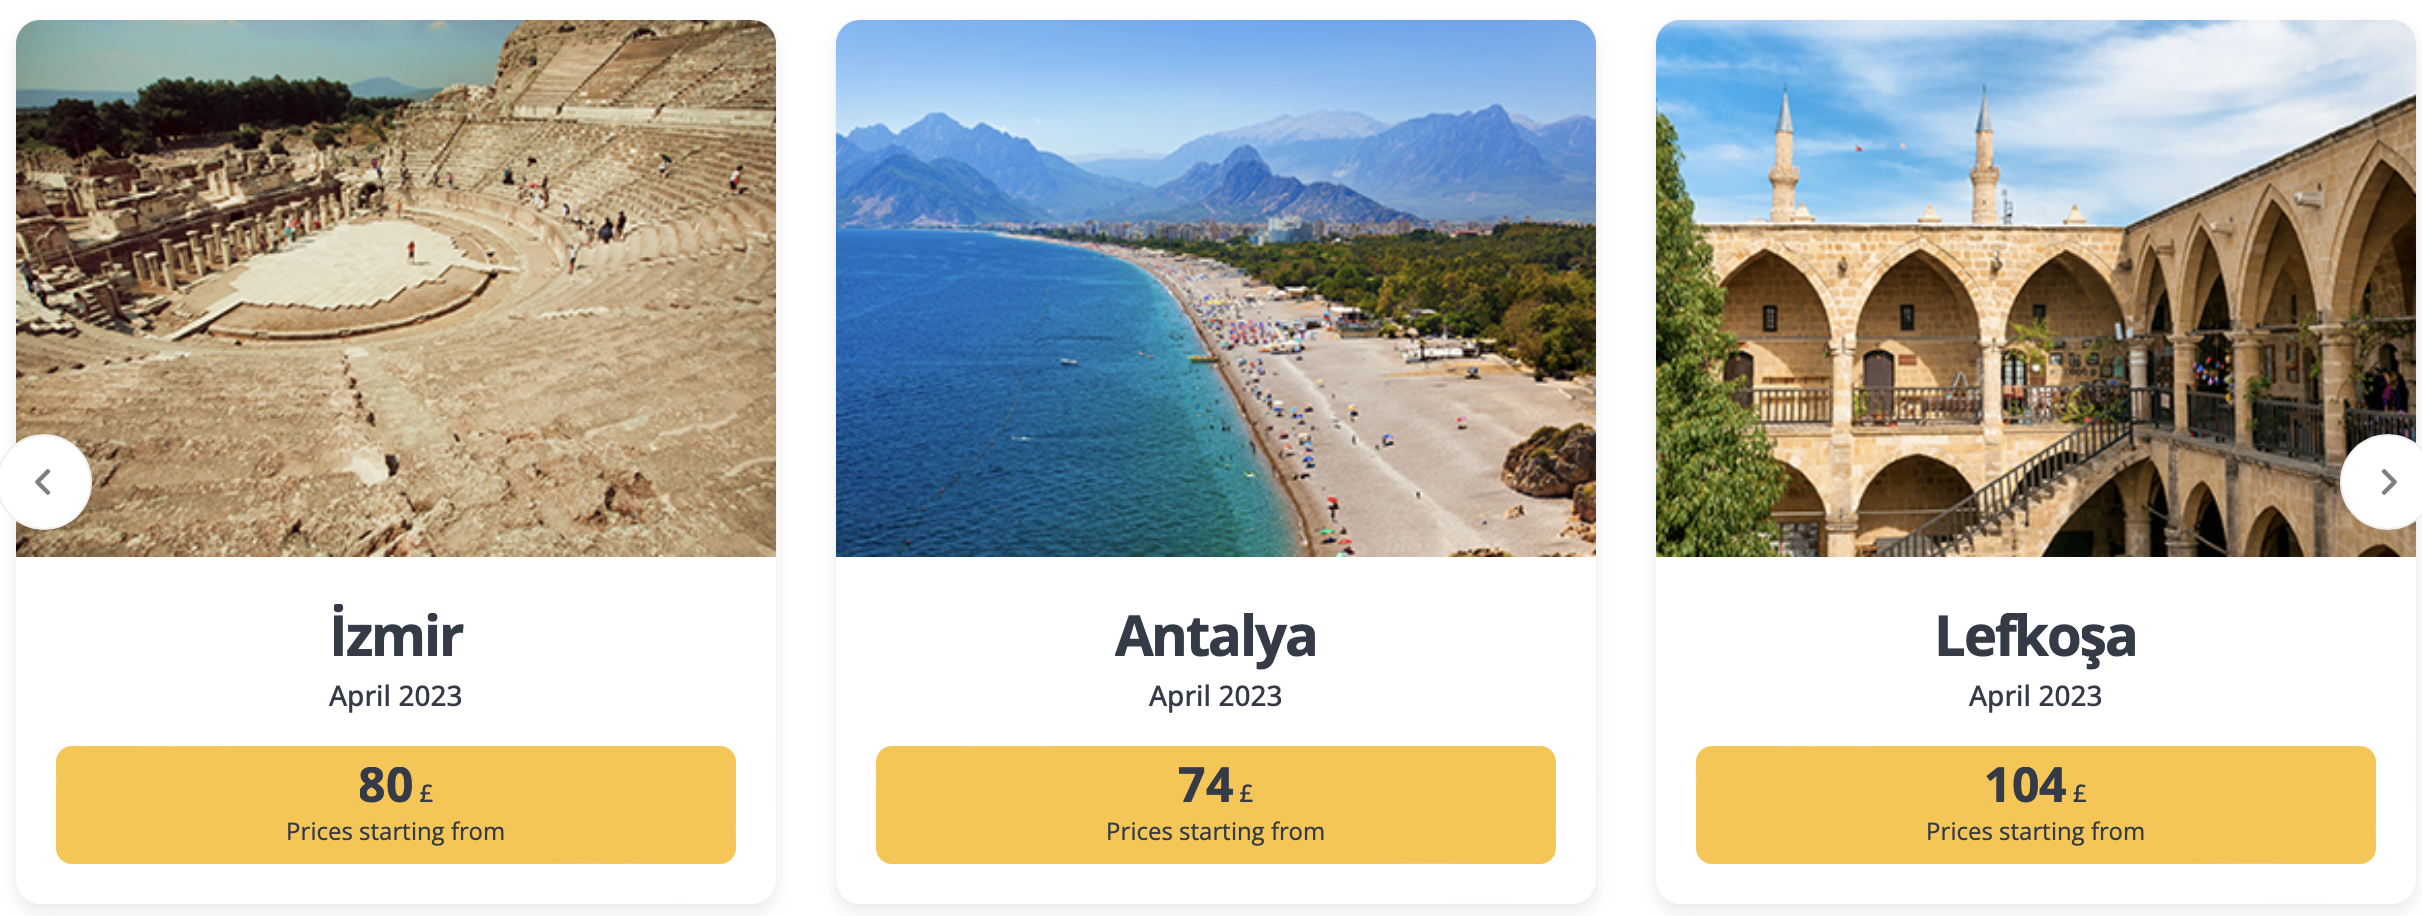Go to previous destinations with left arrow

coord(44,482)
